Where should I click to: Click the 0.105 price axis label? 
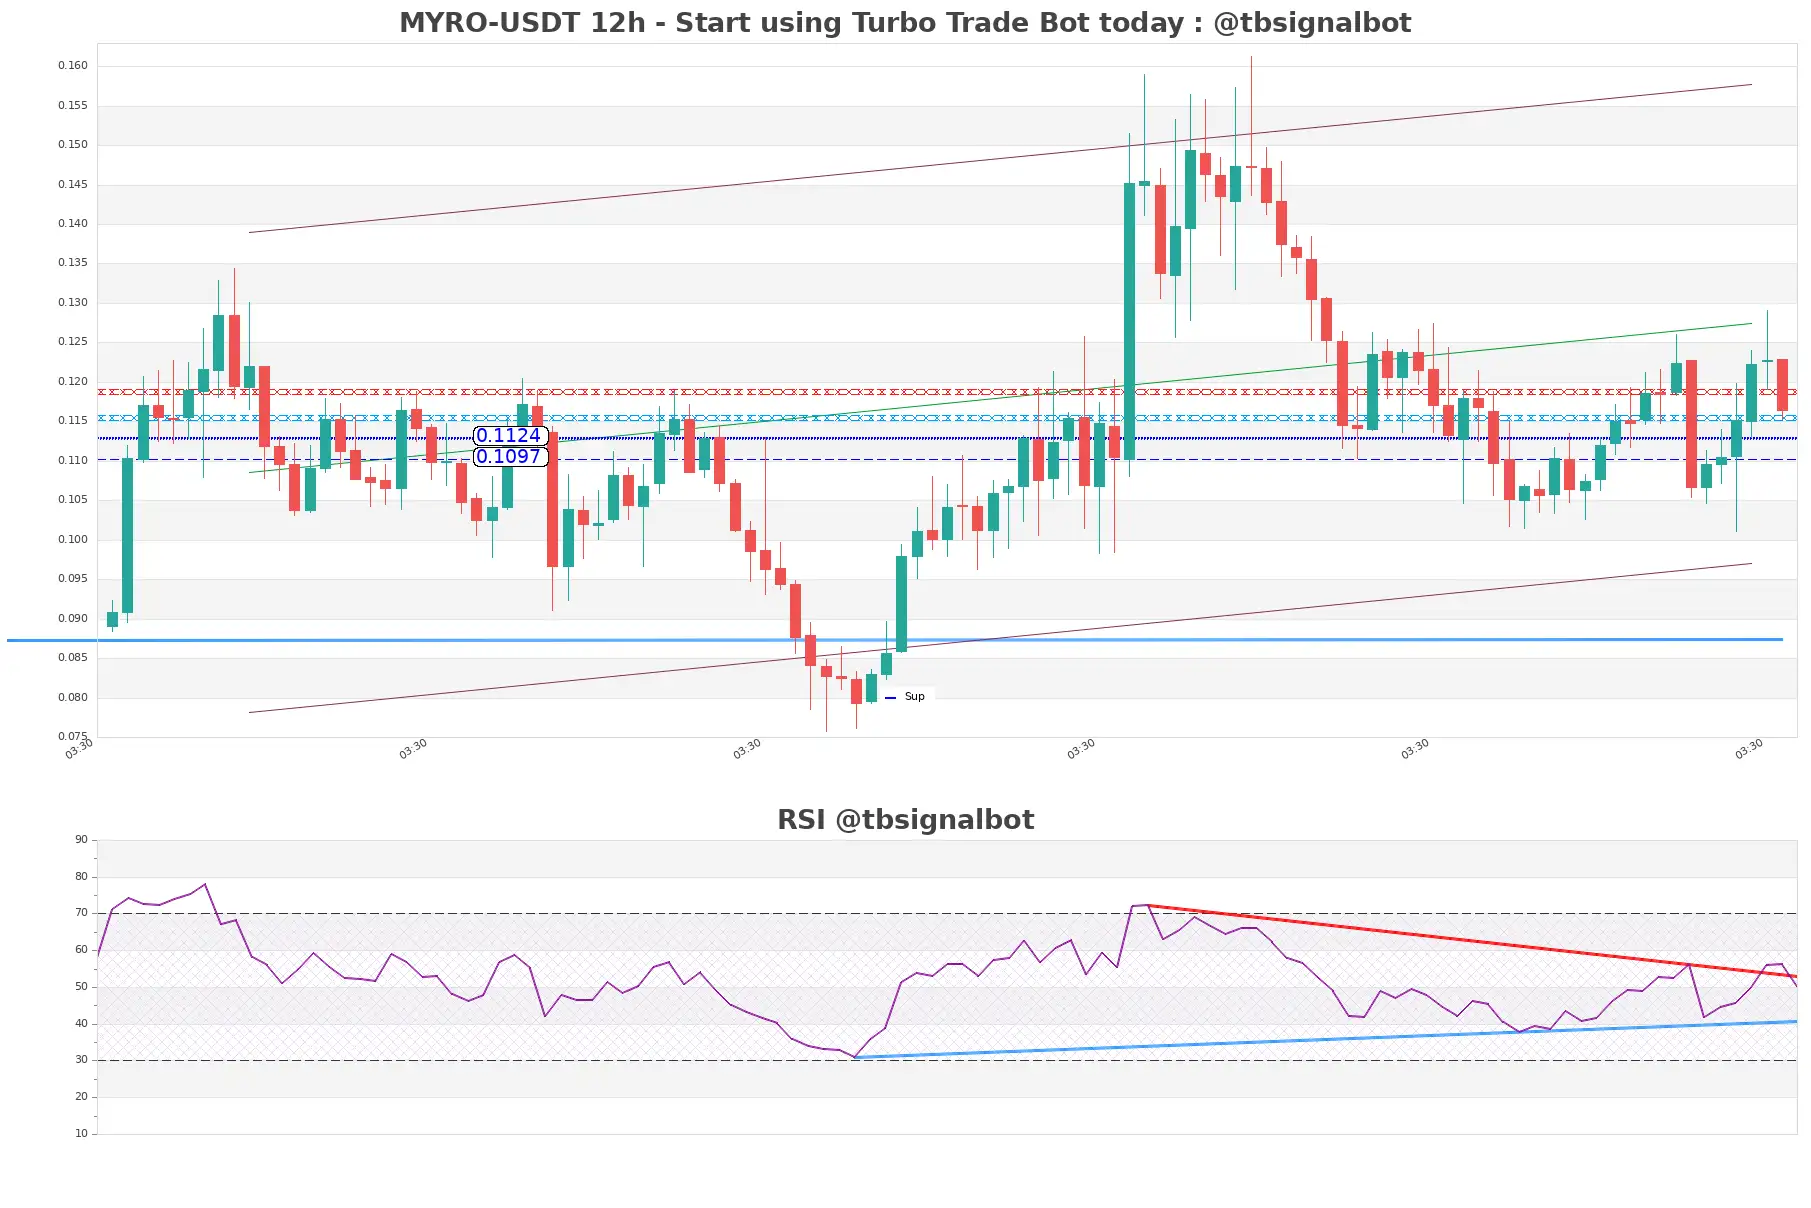coord(73,499)
